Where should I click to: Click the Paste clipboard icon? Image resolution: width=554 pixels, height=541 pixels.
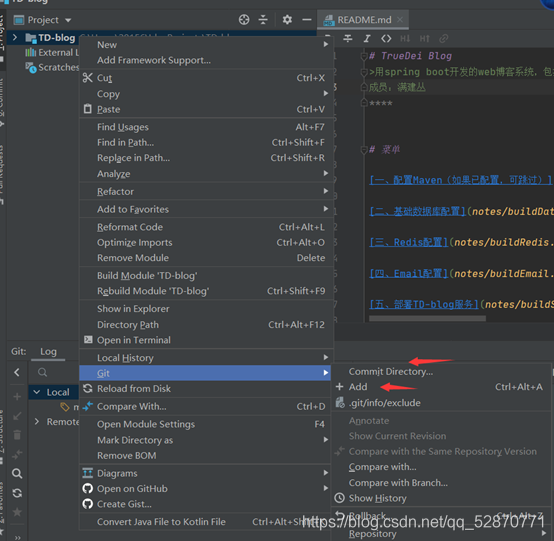tap(88, 109)
